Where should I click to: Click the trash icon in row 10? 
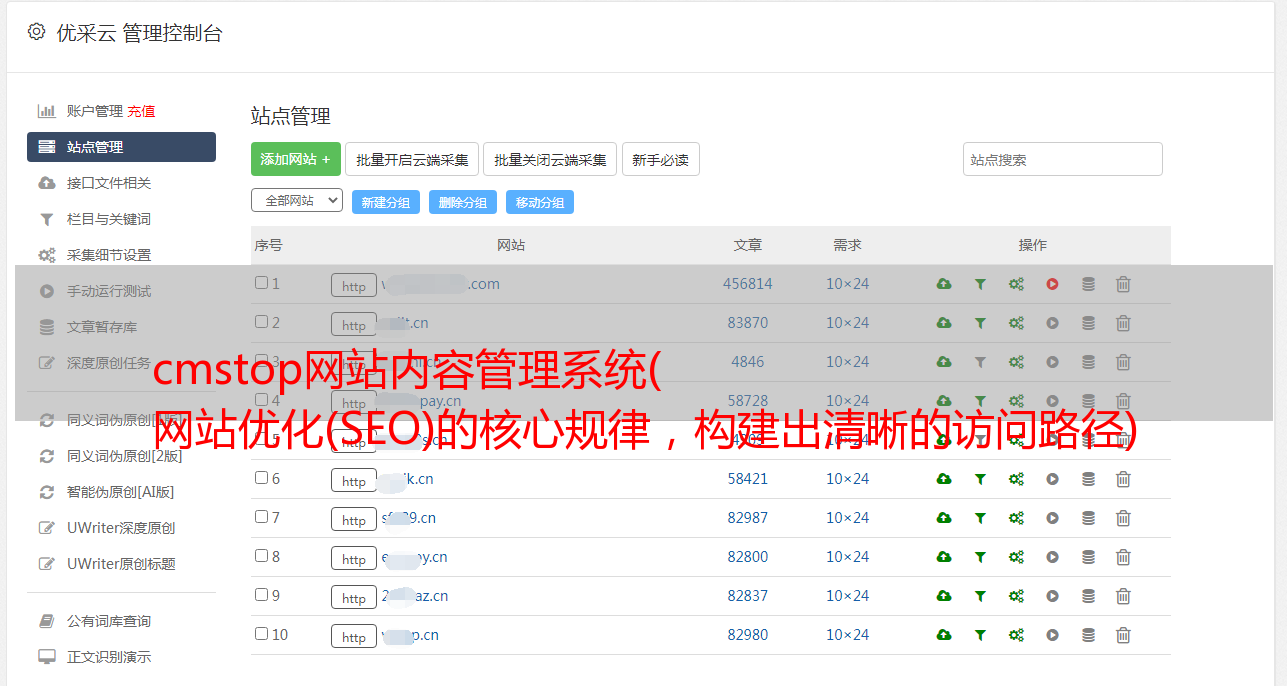click(1123, 635)
